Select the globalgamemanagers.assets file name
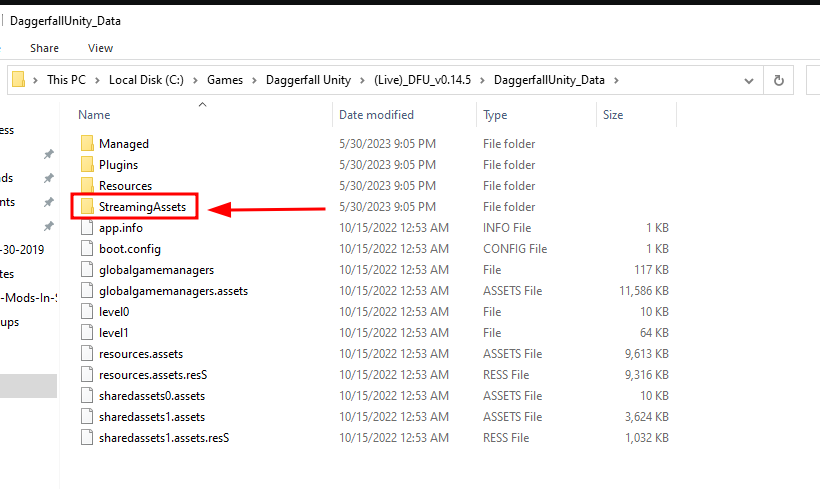This screenshot has width=820, height=489. (174, 291)
